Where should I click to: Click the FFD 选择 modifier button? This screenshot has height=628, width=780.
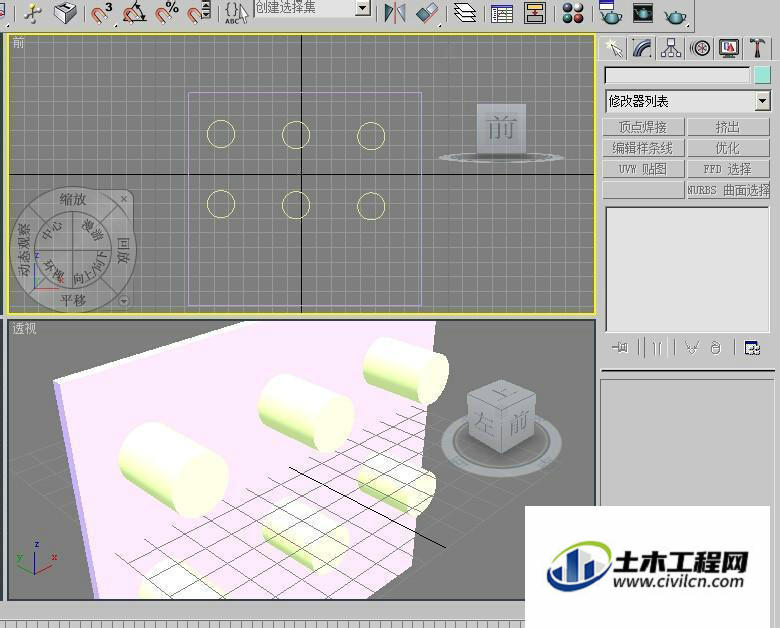tap(728, 169)
